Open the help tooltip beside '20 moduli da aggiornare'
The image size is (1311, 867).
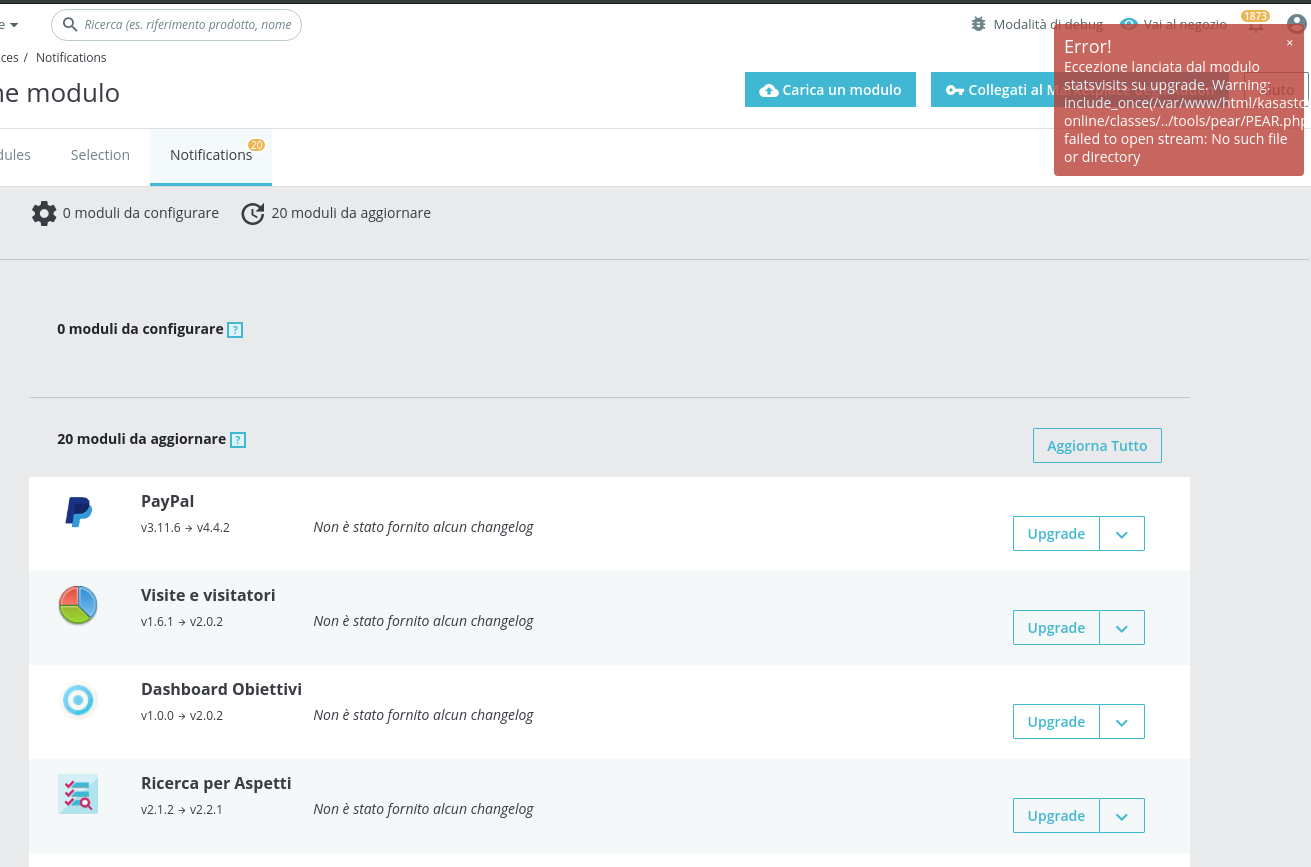[x=238, y=439]
